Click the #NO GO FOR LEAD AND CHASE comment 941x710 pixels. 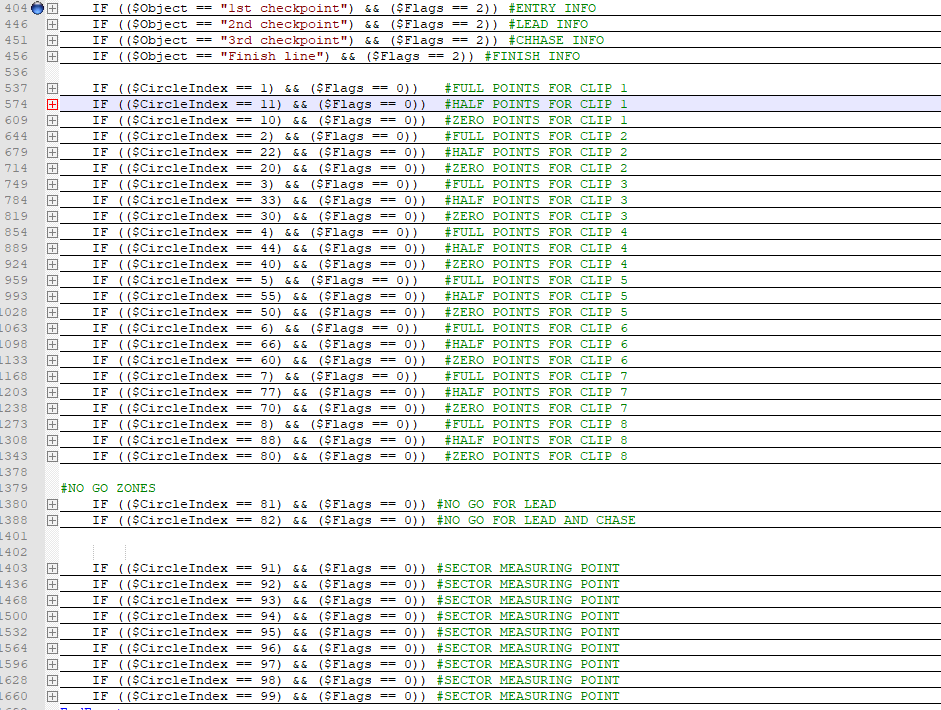536,520
